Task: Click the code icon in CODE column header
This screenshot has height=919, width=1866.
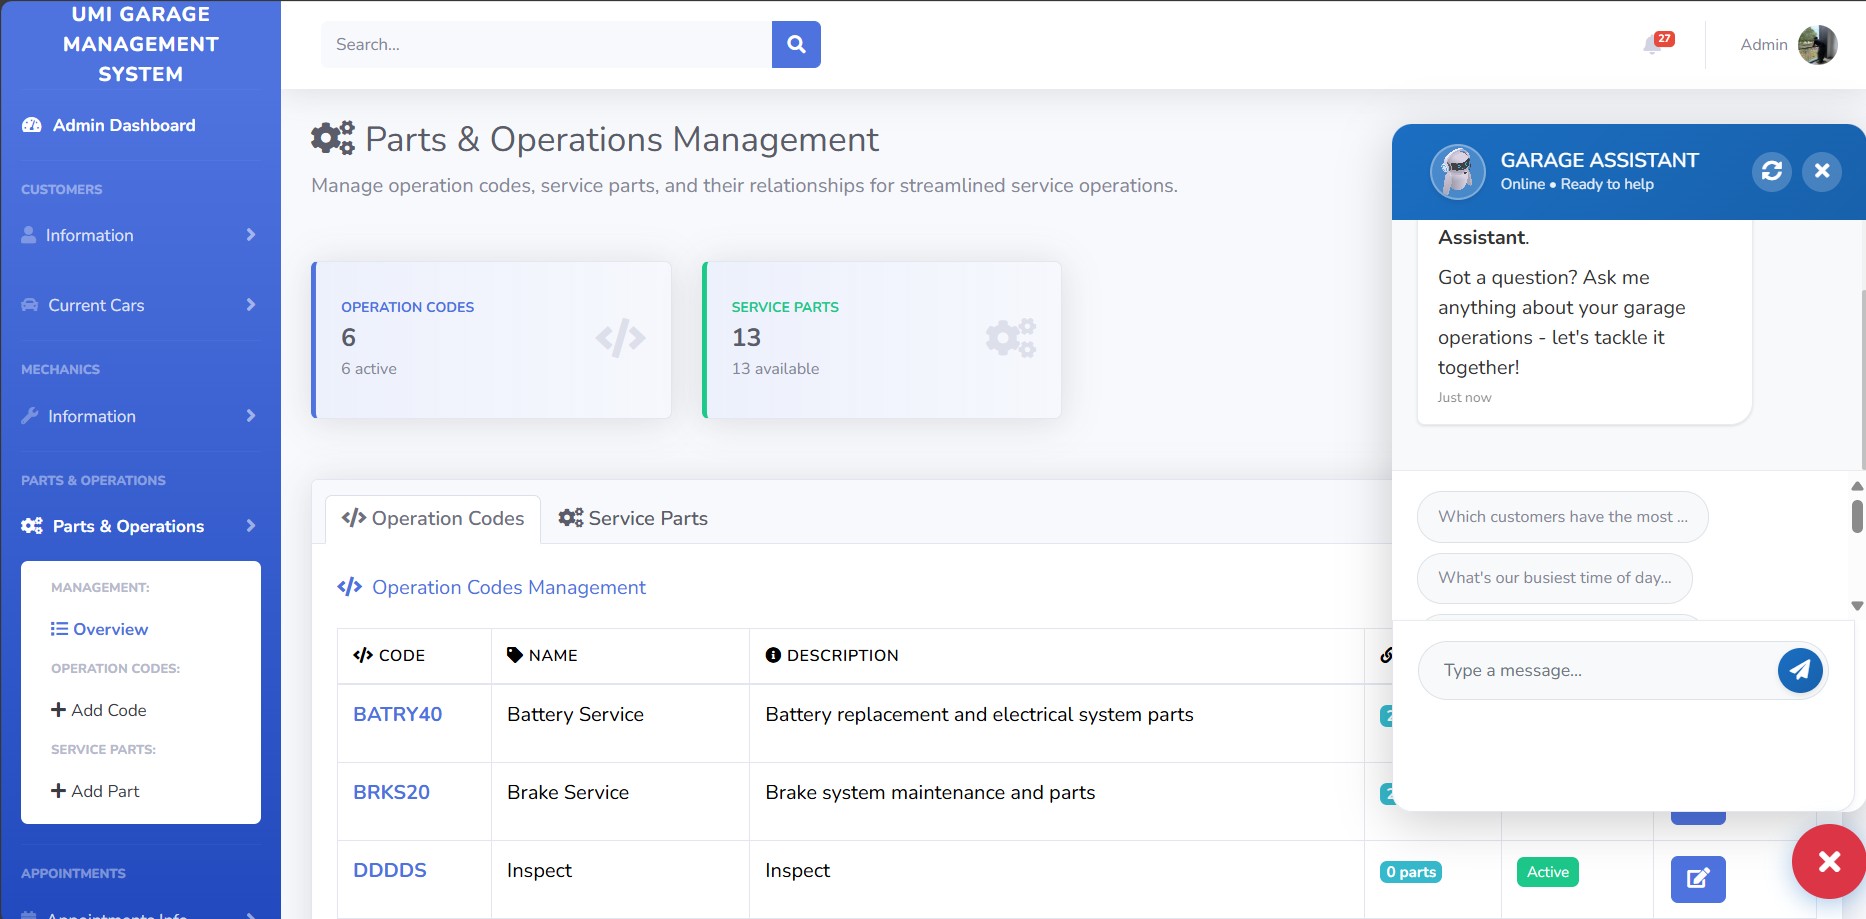Action: point(363,655)
